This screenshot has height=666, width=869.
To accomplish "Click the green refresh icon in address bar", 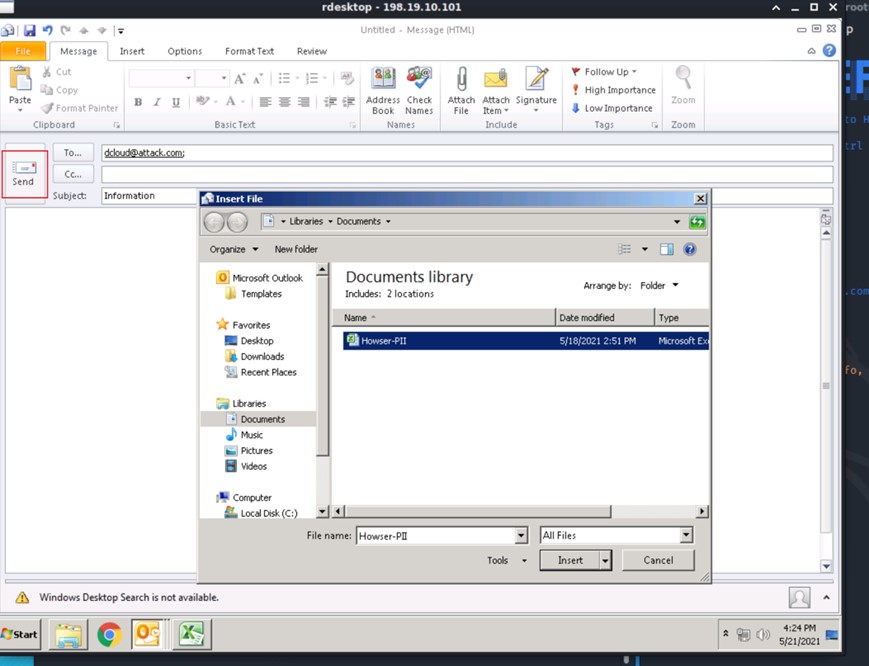I will (x=697, y=222).
